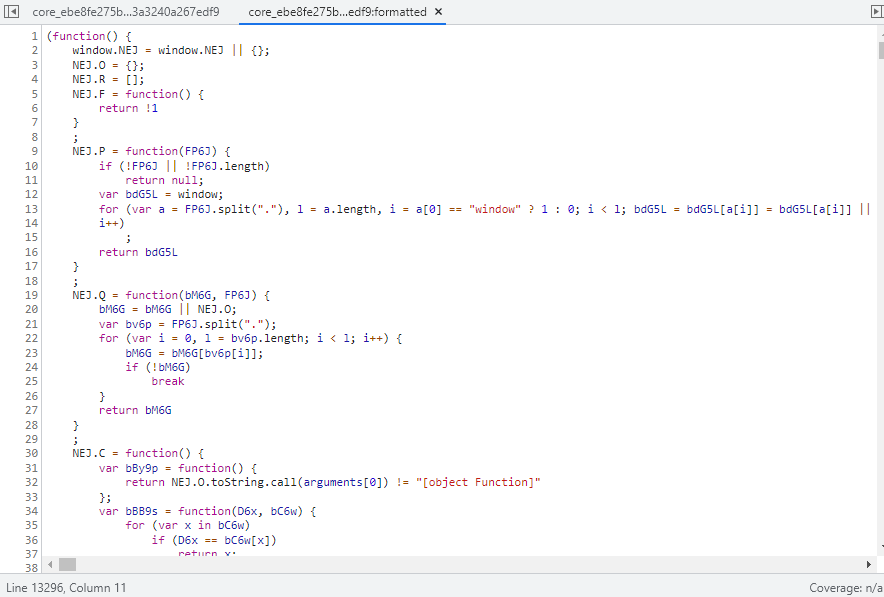Screen dimensions: 884x597
Task: Click the 'Coverage: n/a' status text
Action: [x=846, y=587]
